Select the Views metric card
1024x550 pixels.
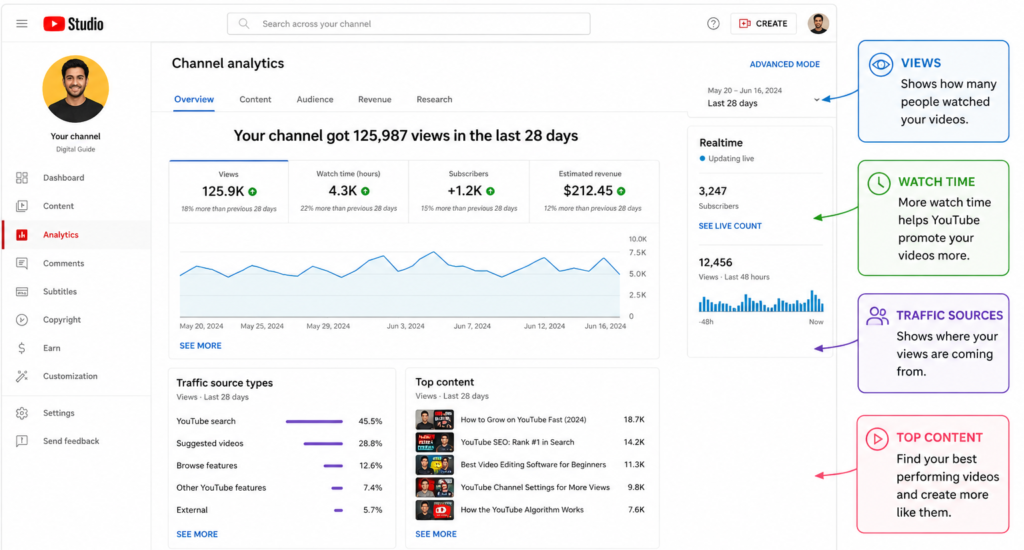229,191
